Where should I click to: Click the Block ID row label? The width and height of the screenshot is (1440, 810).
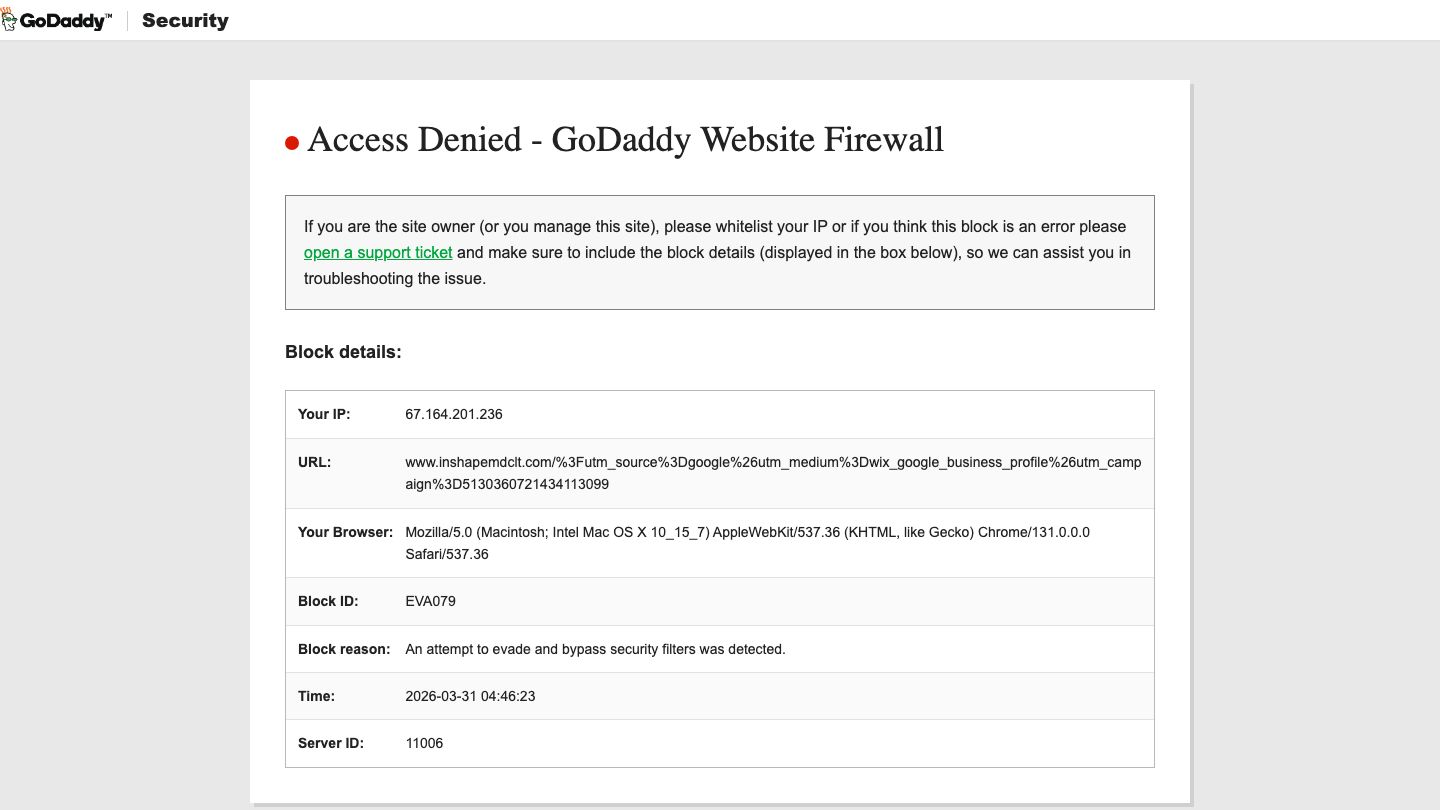328,601
